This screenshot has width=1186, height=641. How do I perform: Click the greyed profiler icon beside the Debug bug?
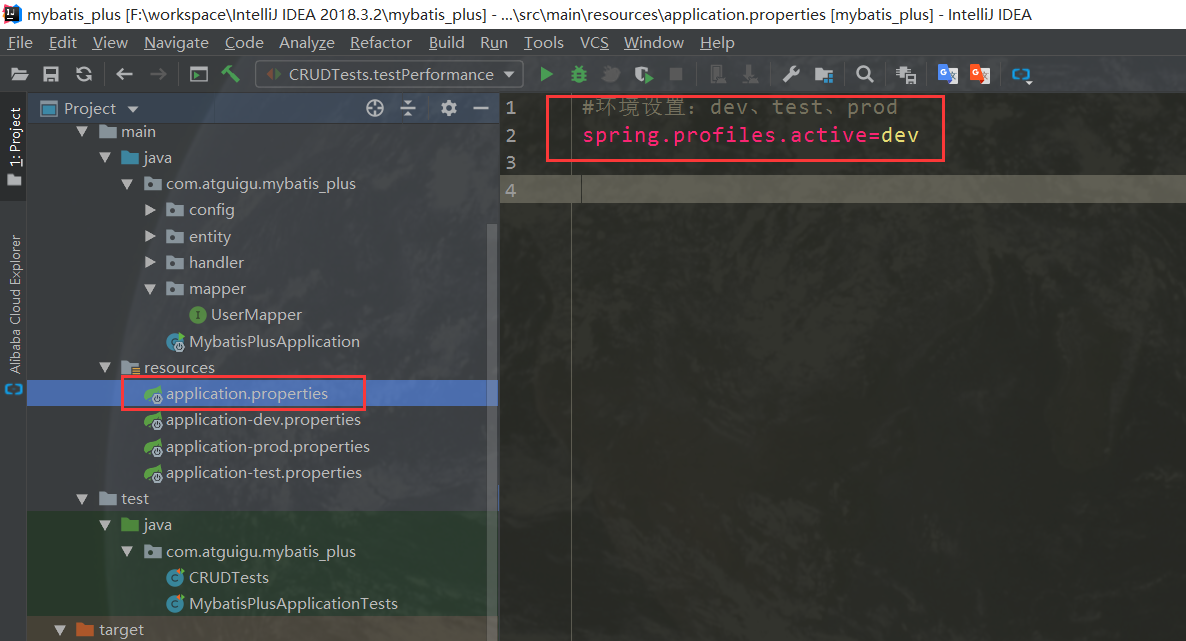611,74
